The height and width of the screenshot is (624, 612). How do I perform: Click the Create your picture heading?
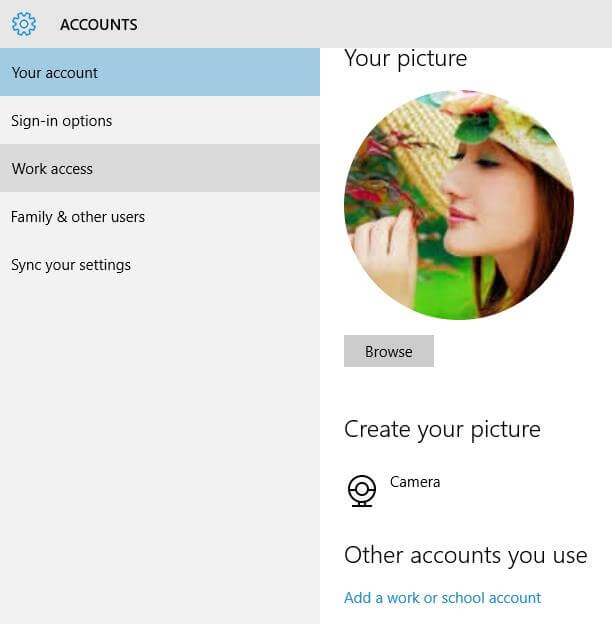[442, 430]
